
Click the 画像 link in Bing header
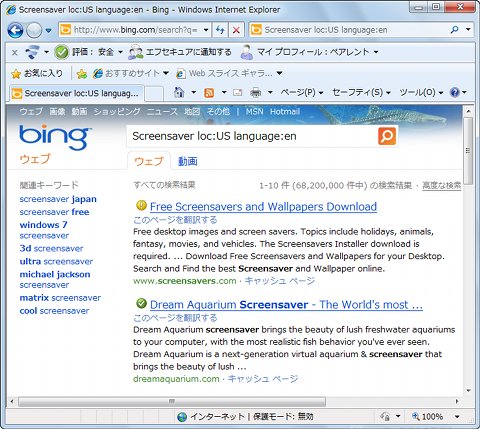tap(57, 112)
